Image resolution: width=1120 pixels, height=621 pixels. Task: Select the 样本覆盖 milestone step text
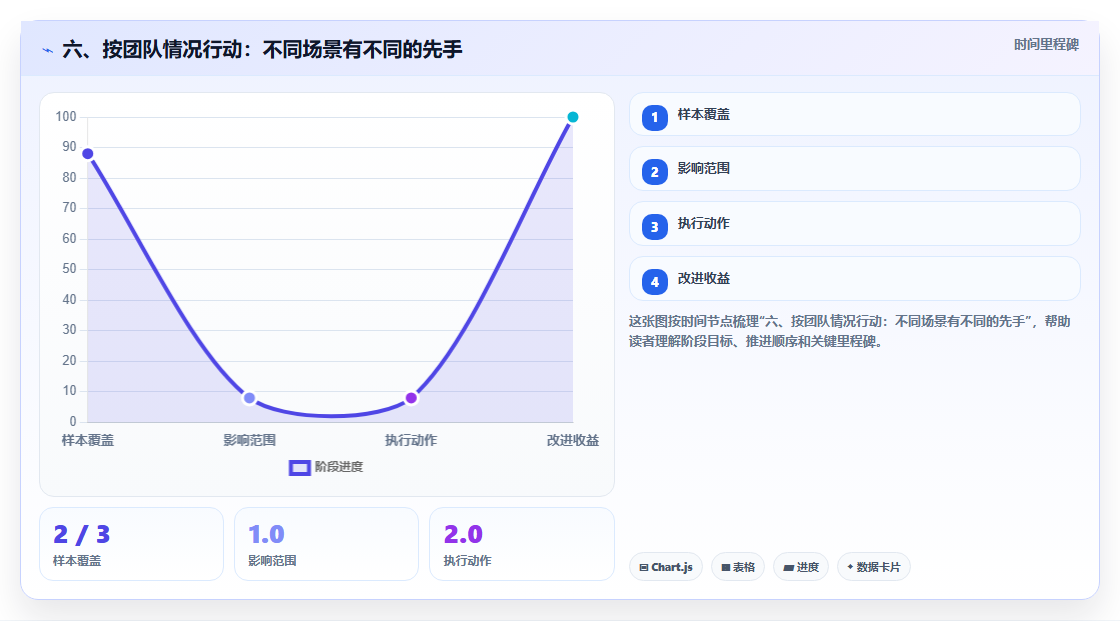(704, 114)
